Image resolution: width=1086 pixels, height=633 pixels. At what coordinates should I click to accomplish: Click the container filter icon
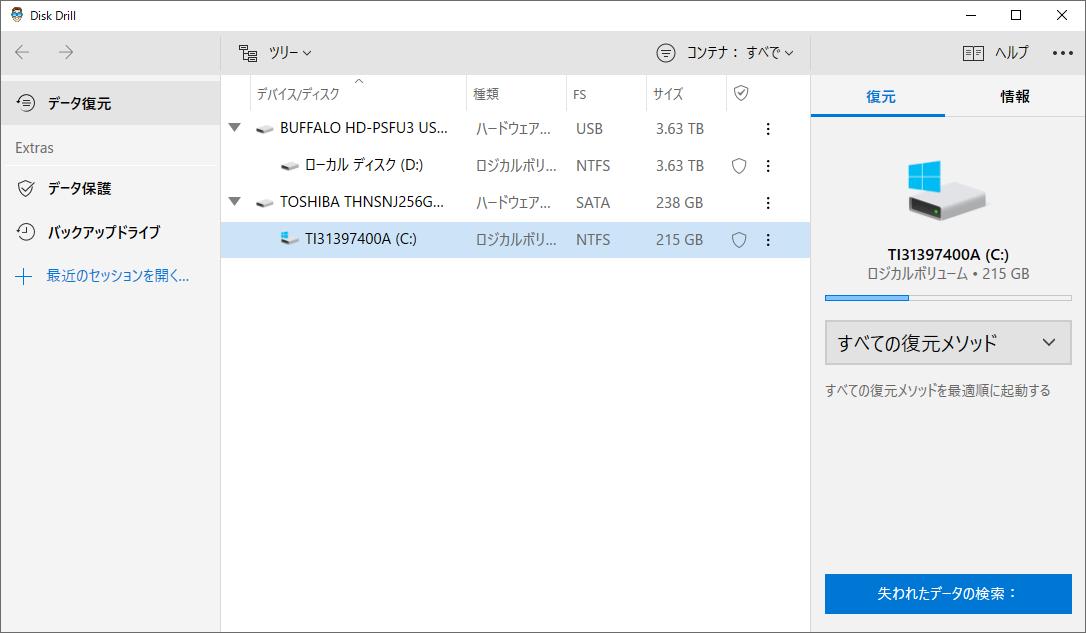click(x=666, y=53)
